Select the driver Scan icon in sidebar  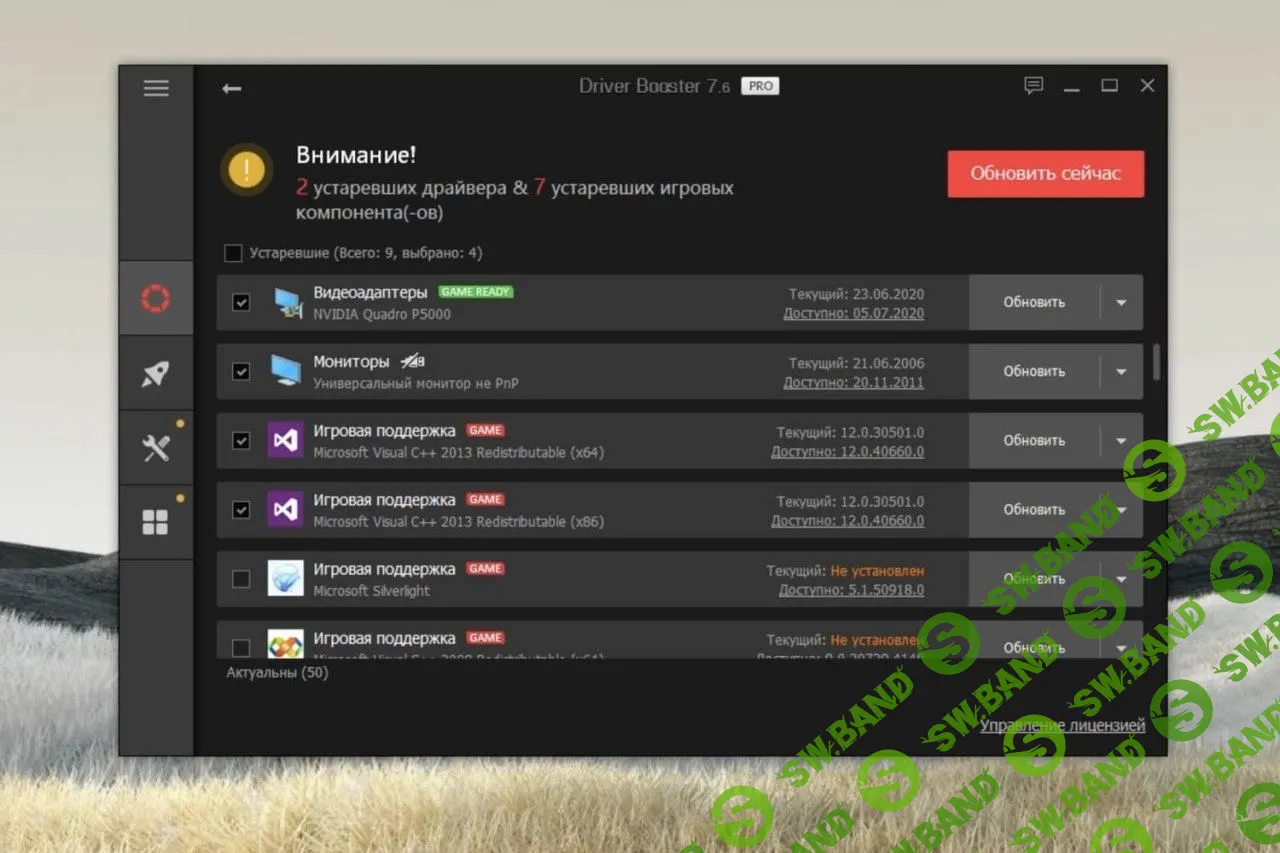click(156, 297)
